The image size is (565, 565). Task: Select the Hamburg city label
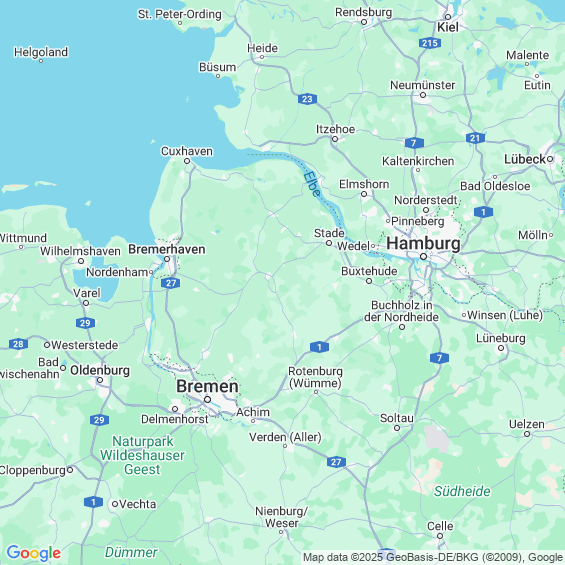coord(423,243)
